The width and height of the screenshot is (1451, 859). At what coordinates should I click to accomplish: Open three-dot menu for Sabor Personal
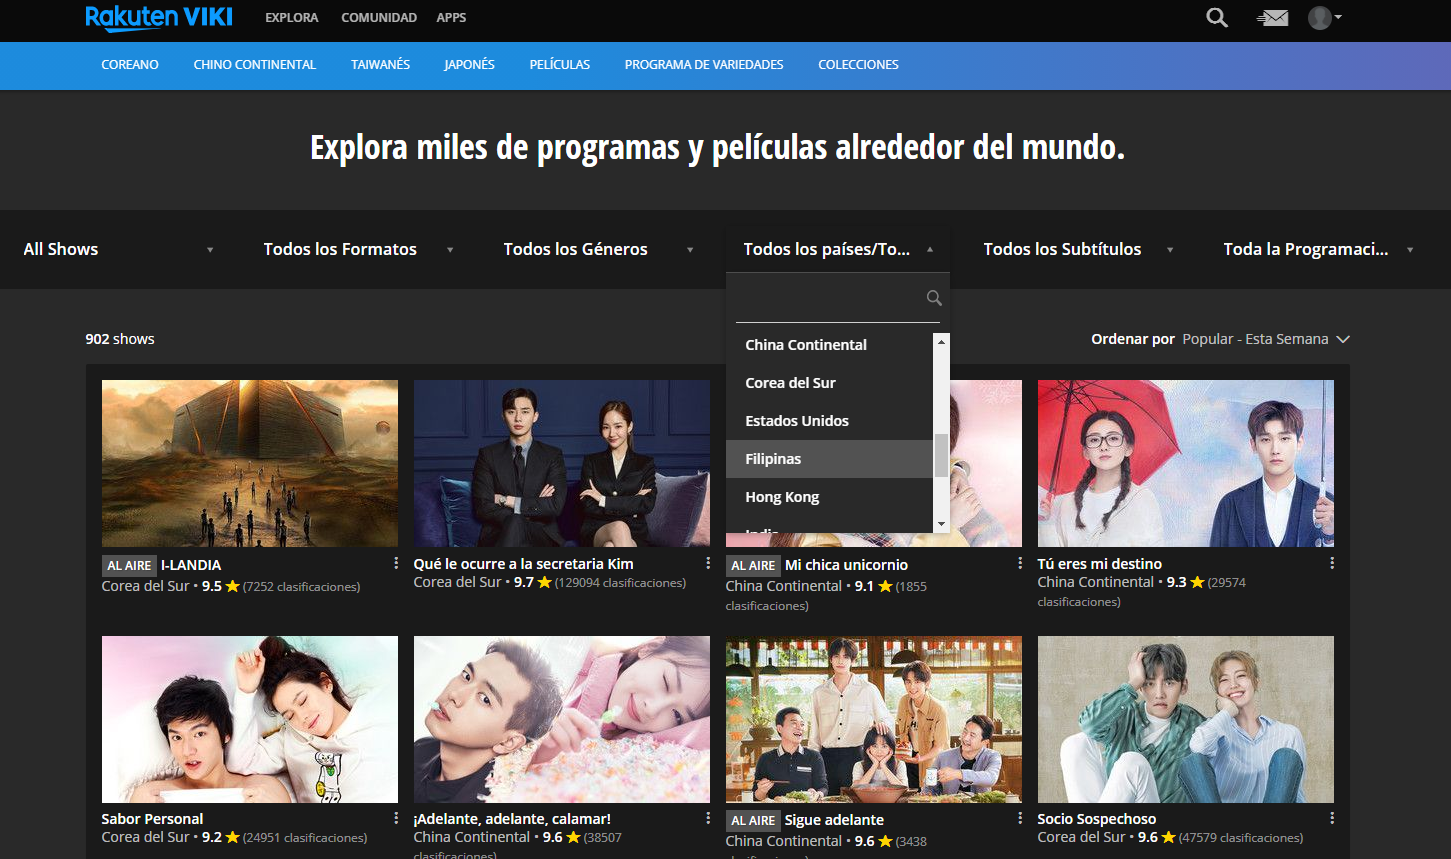click(x=396, y=819)
